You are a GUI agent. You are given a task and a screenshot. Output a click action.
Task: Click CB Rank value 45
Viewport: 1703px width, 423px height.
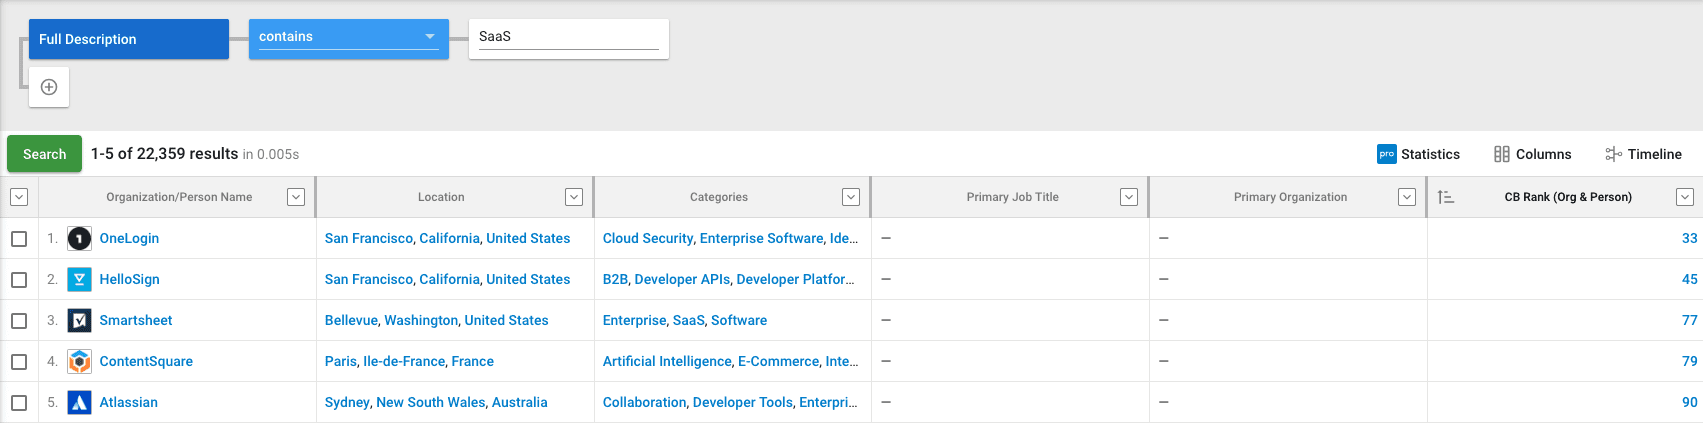[x=1689, y=279]
